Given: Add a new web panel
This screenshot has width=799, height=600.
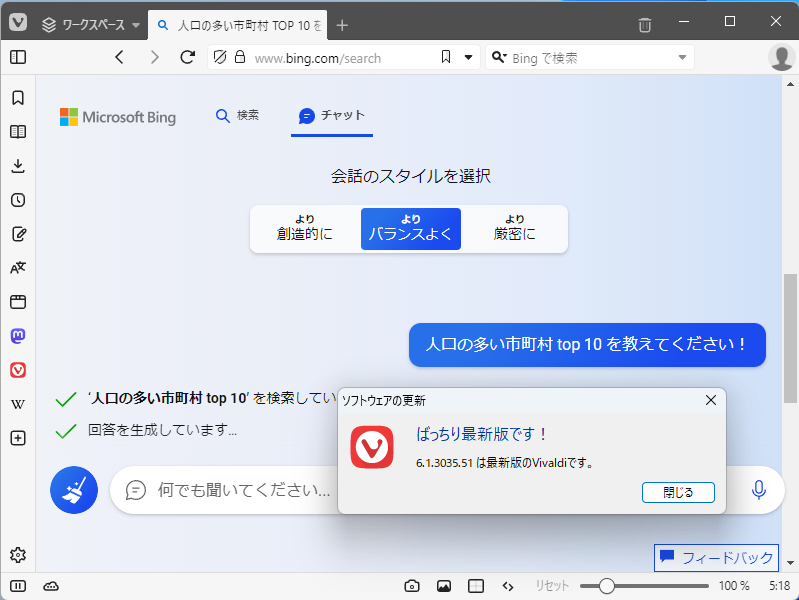Looking at the screenshot, I should [x=18, y=438].
